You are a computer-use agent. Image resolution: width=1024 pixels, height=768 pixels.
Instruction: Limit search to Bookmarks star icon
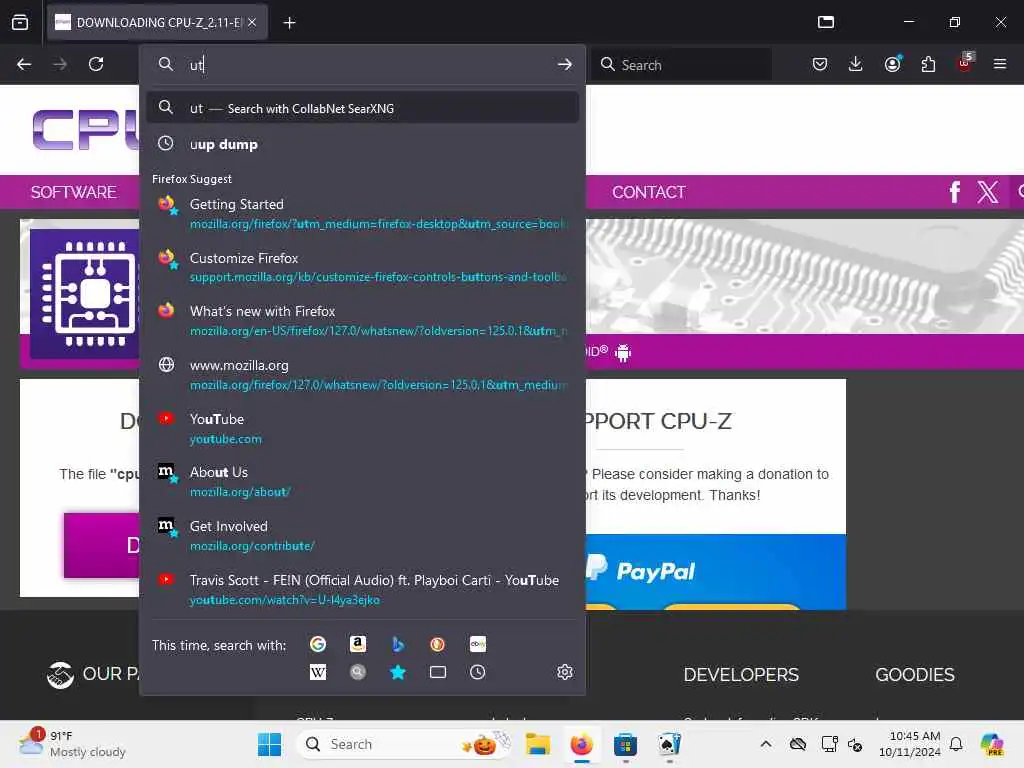tap(398, 672)
